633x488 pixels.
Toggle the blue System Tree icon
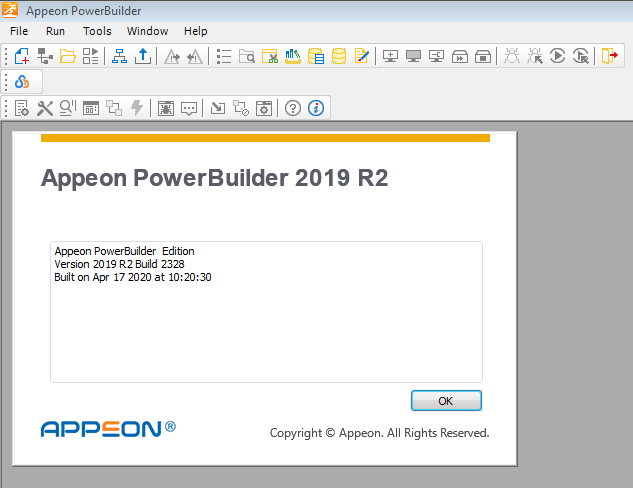click(119, 56)
